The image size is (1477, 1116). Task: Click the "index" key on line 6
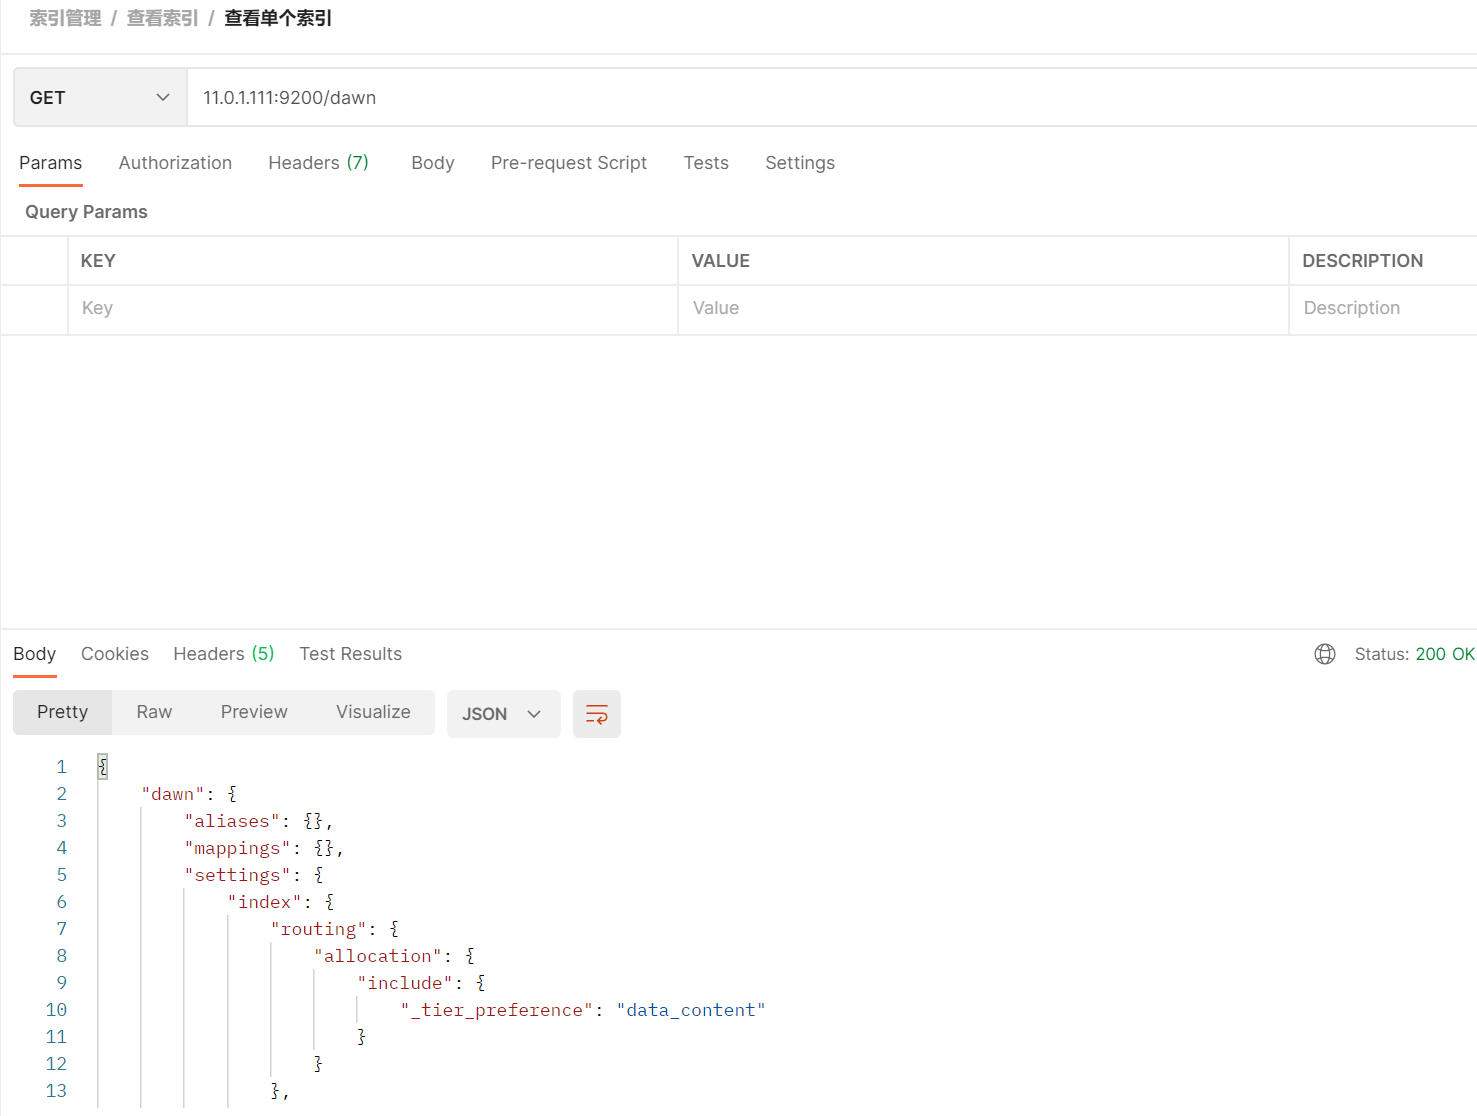tap(264, 902)
